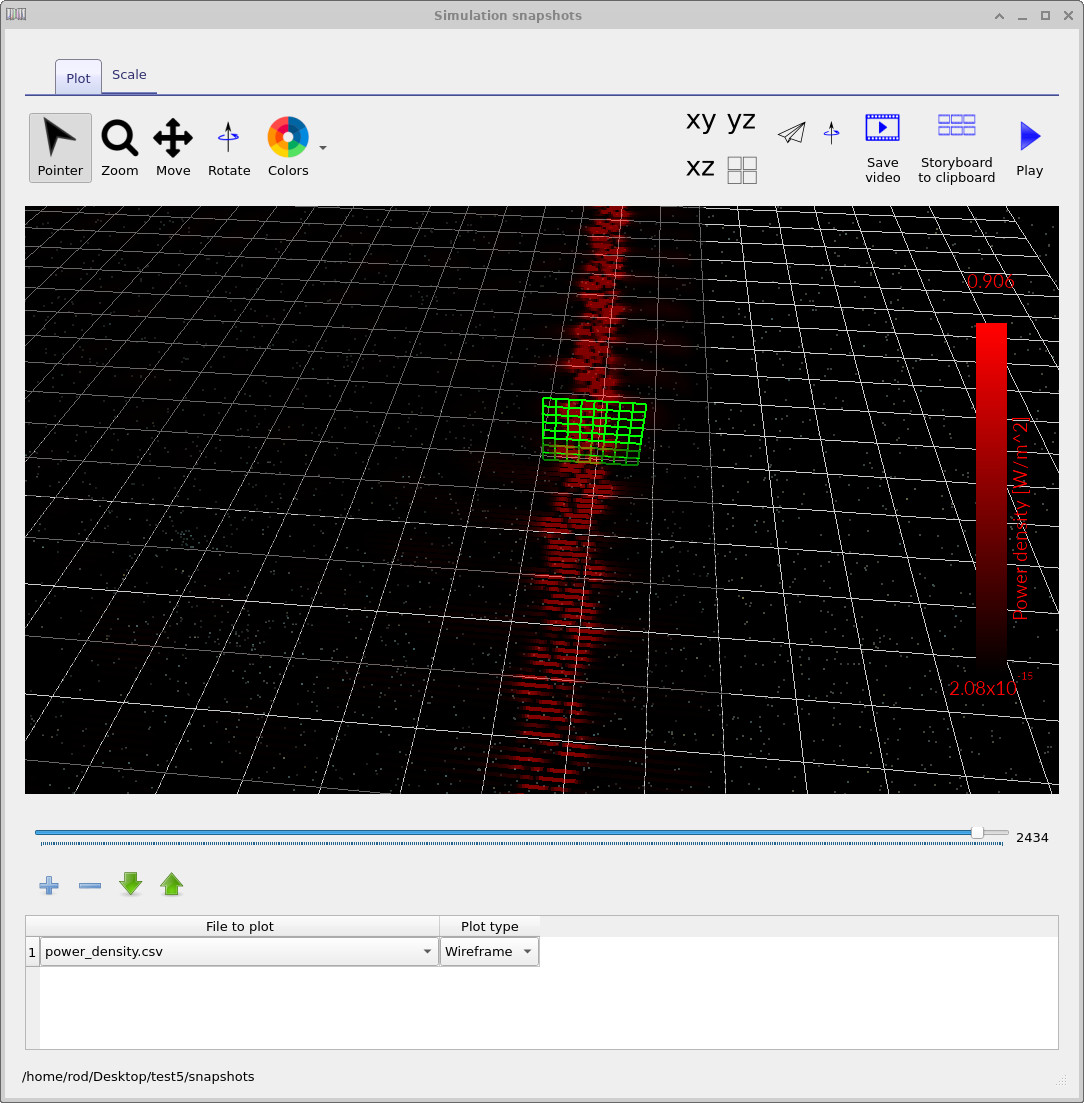Select the Plot tab
The width and height of the screenshot is (1084, 1103).
77,77
